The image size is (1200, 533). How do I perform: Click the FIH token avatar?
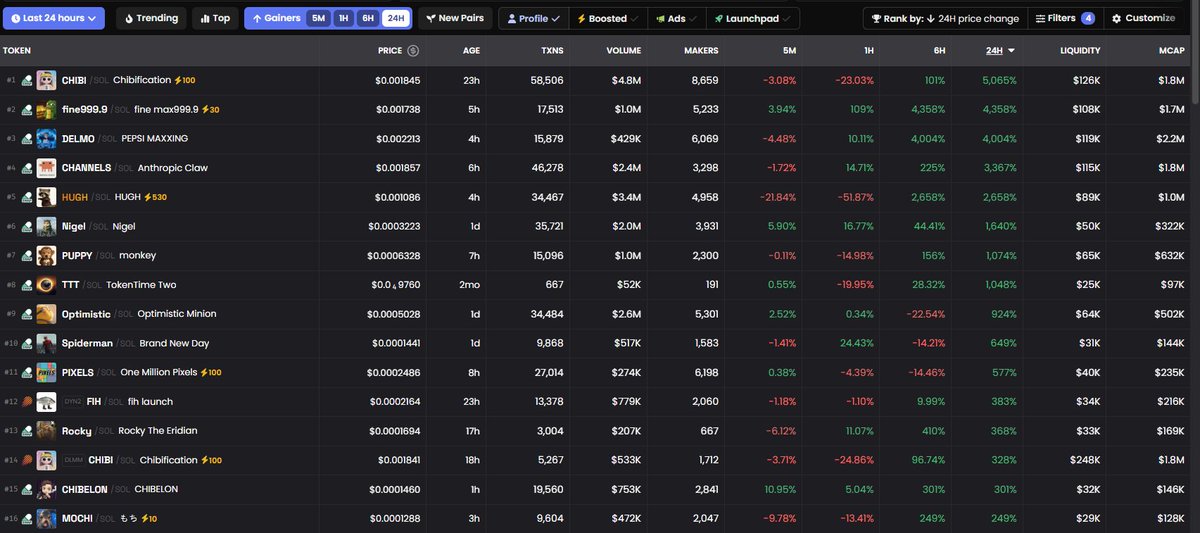click(46, 402)
